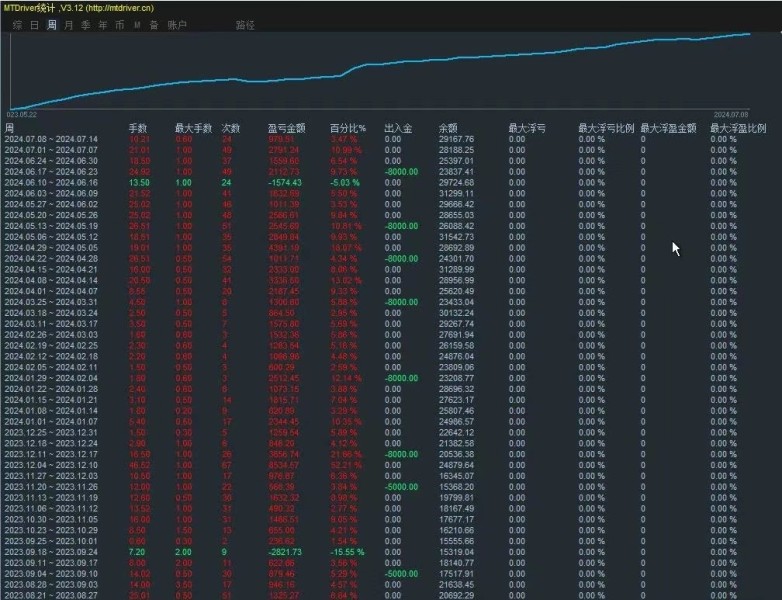The image size is (782, 600).
Task: Click the 最大浮盈金额 column header
Action: pos(668,128)
